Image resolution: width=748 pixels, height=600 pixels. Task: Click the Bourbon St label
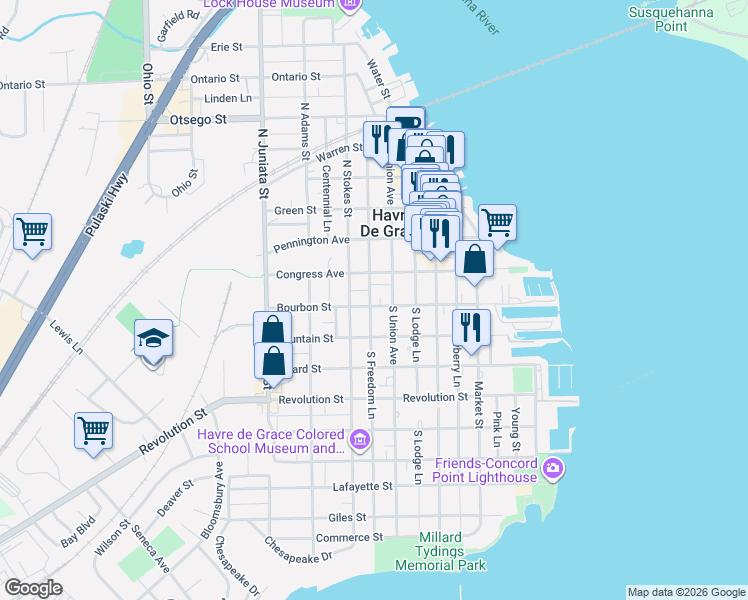point(304,308)
